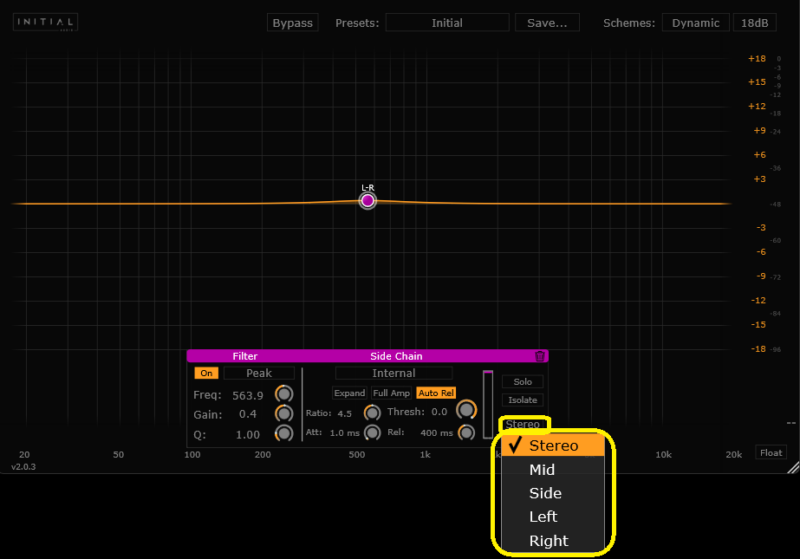Enable the Expand mode toggle
This screenshot has height=559, width=800.
350,393
